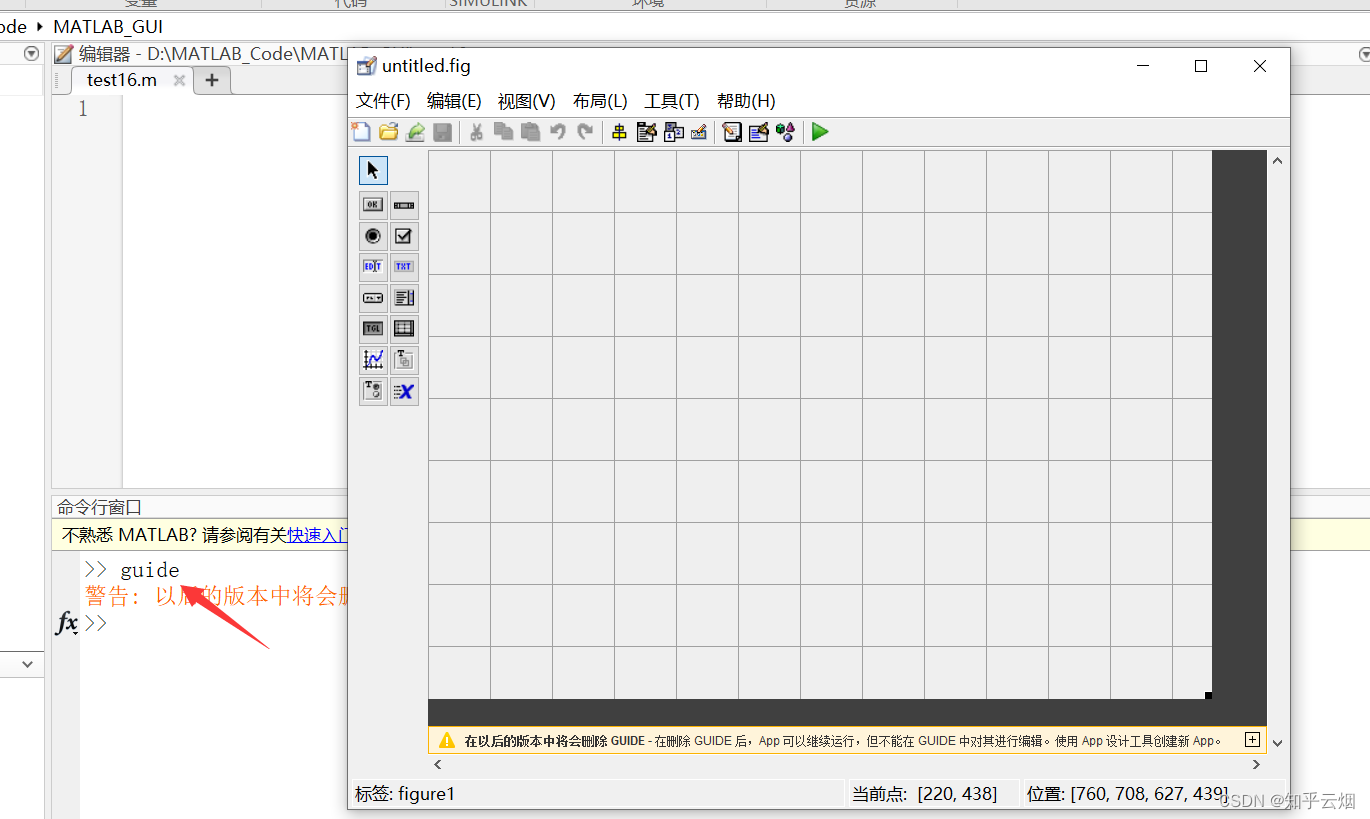The width and height of the screenshot is (1370, 819).
Task: Click the right arrow of the horizontal scrollbar
Action: [x=1257, y=763]
